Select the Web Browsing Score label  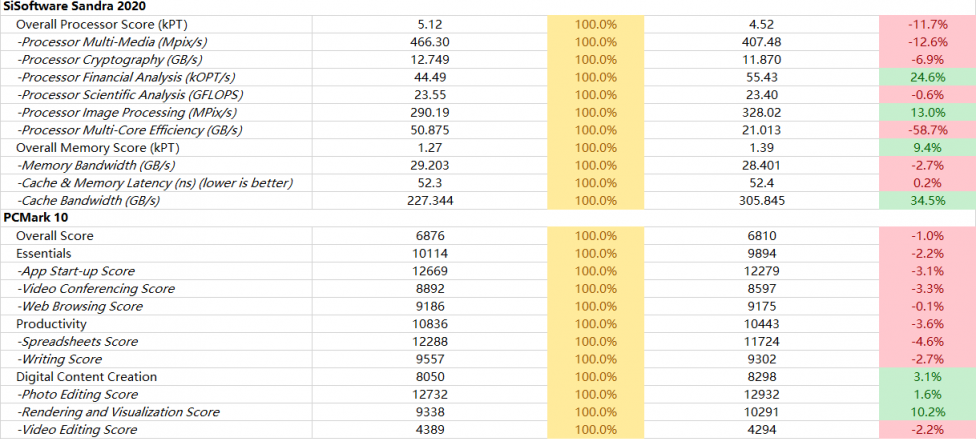point(80,306)
